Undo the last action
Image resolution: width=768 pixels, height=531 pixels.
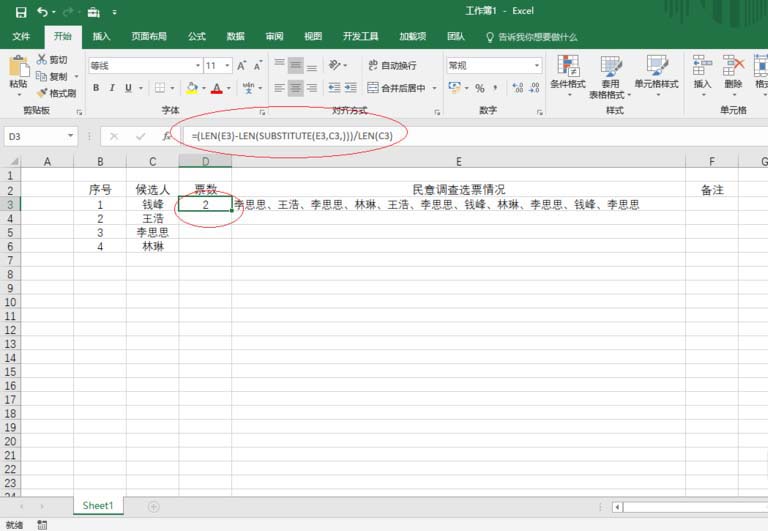pos(42,12)
